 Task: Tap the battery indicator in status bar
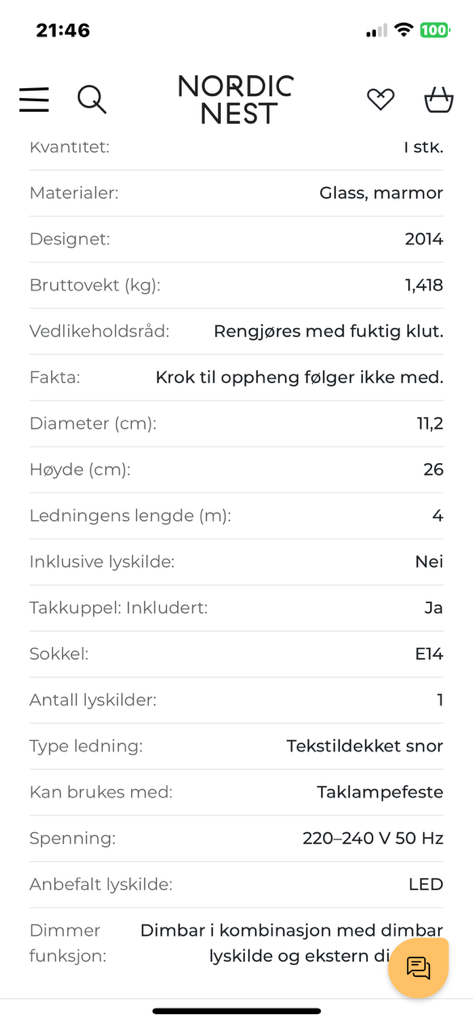[434, 30]
